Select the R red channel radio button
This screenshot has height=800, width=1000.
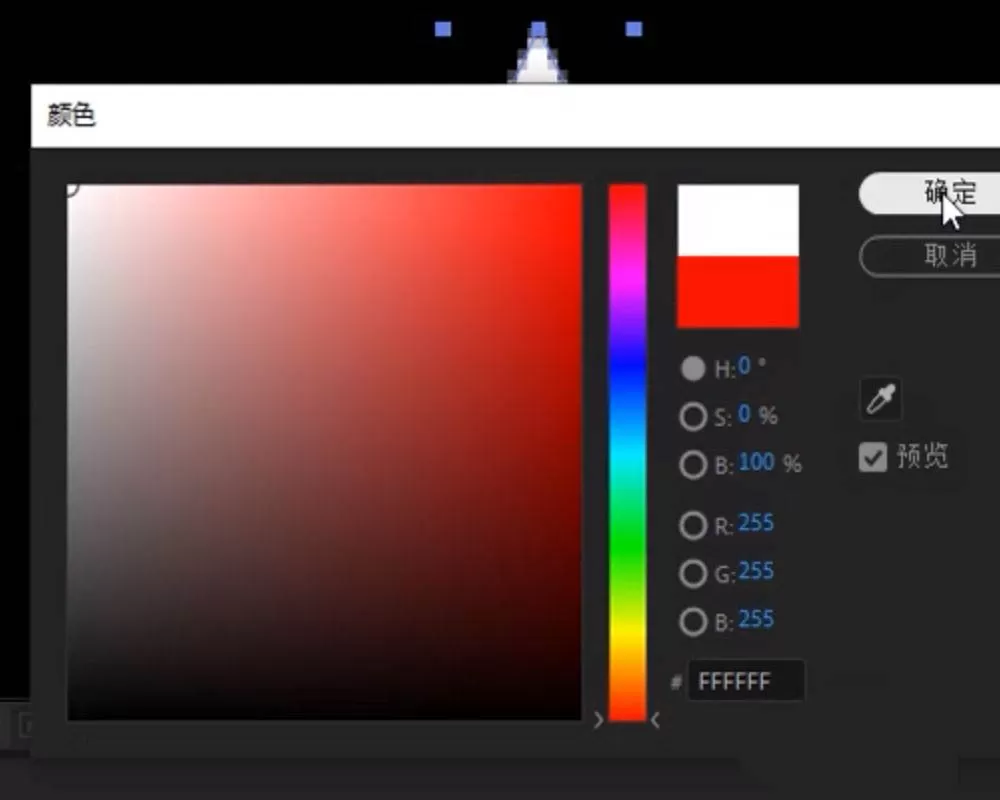[693, 526]
